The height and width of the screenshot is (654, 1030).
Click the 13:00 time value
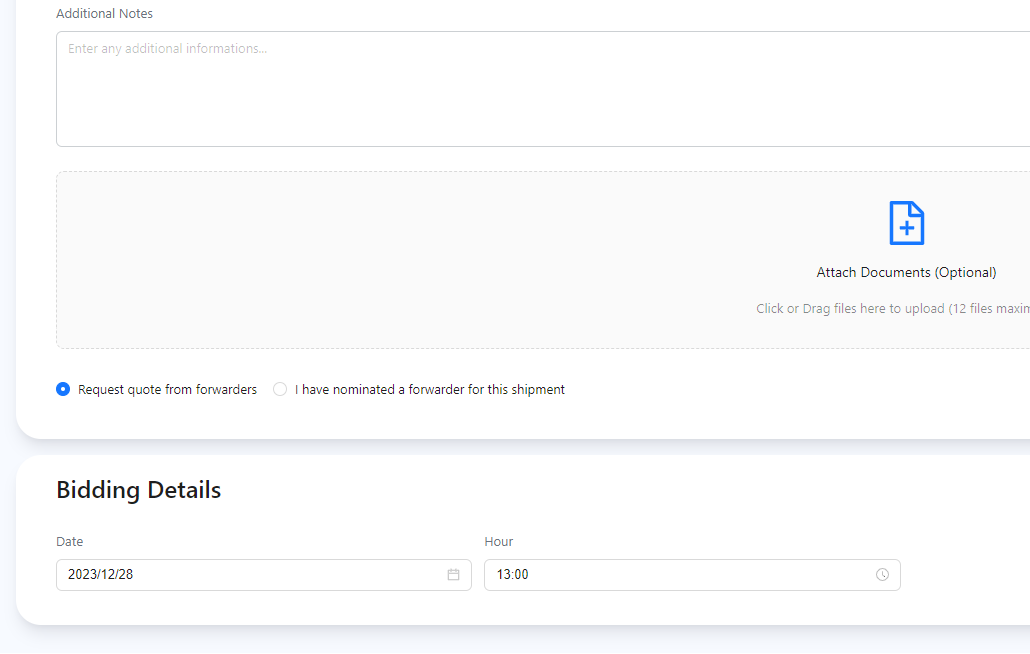(x=513, y=575)
